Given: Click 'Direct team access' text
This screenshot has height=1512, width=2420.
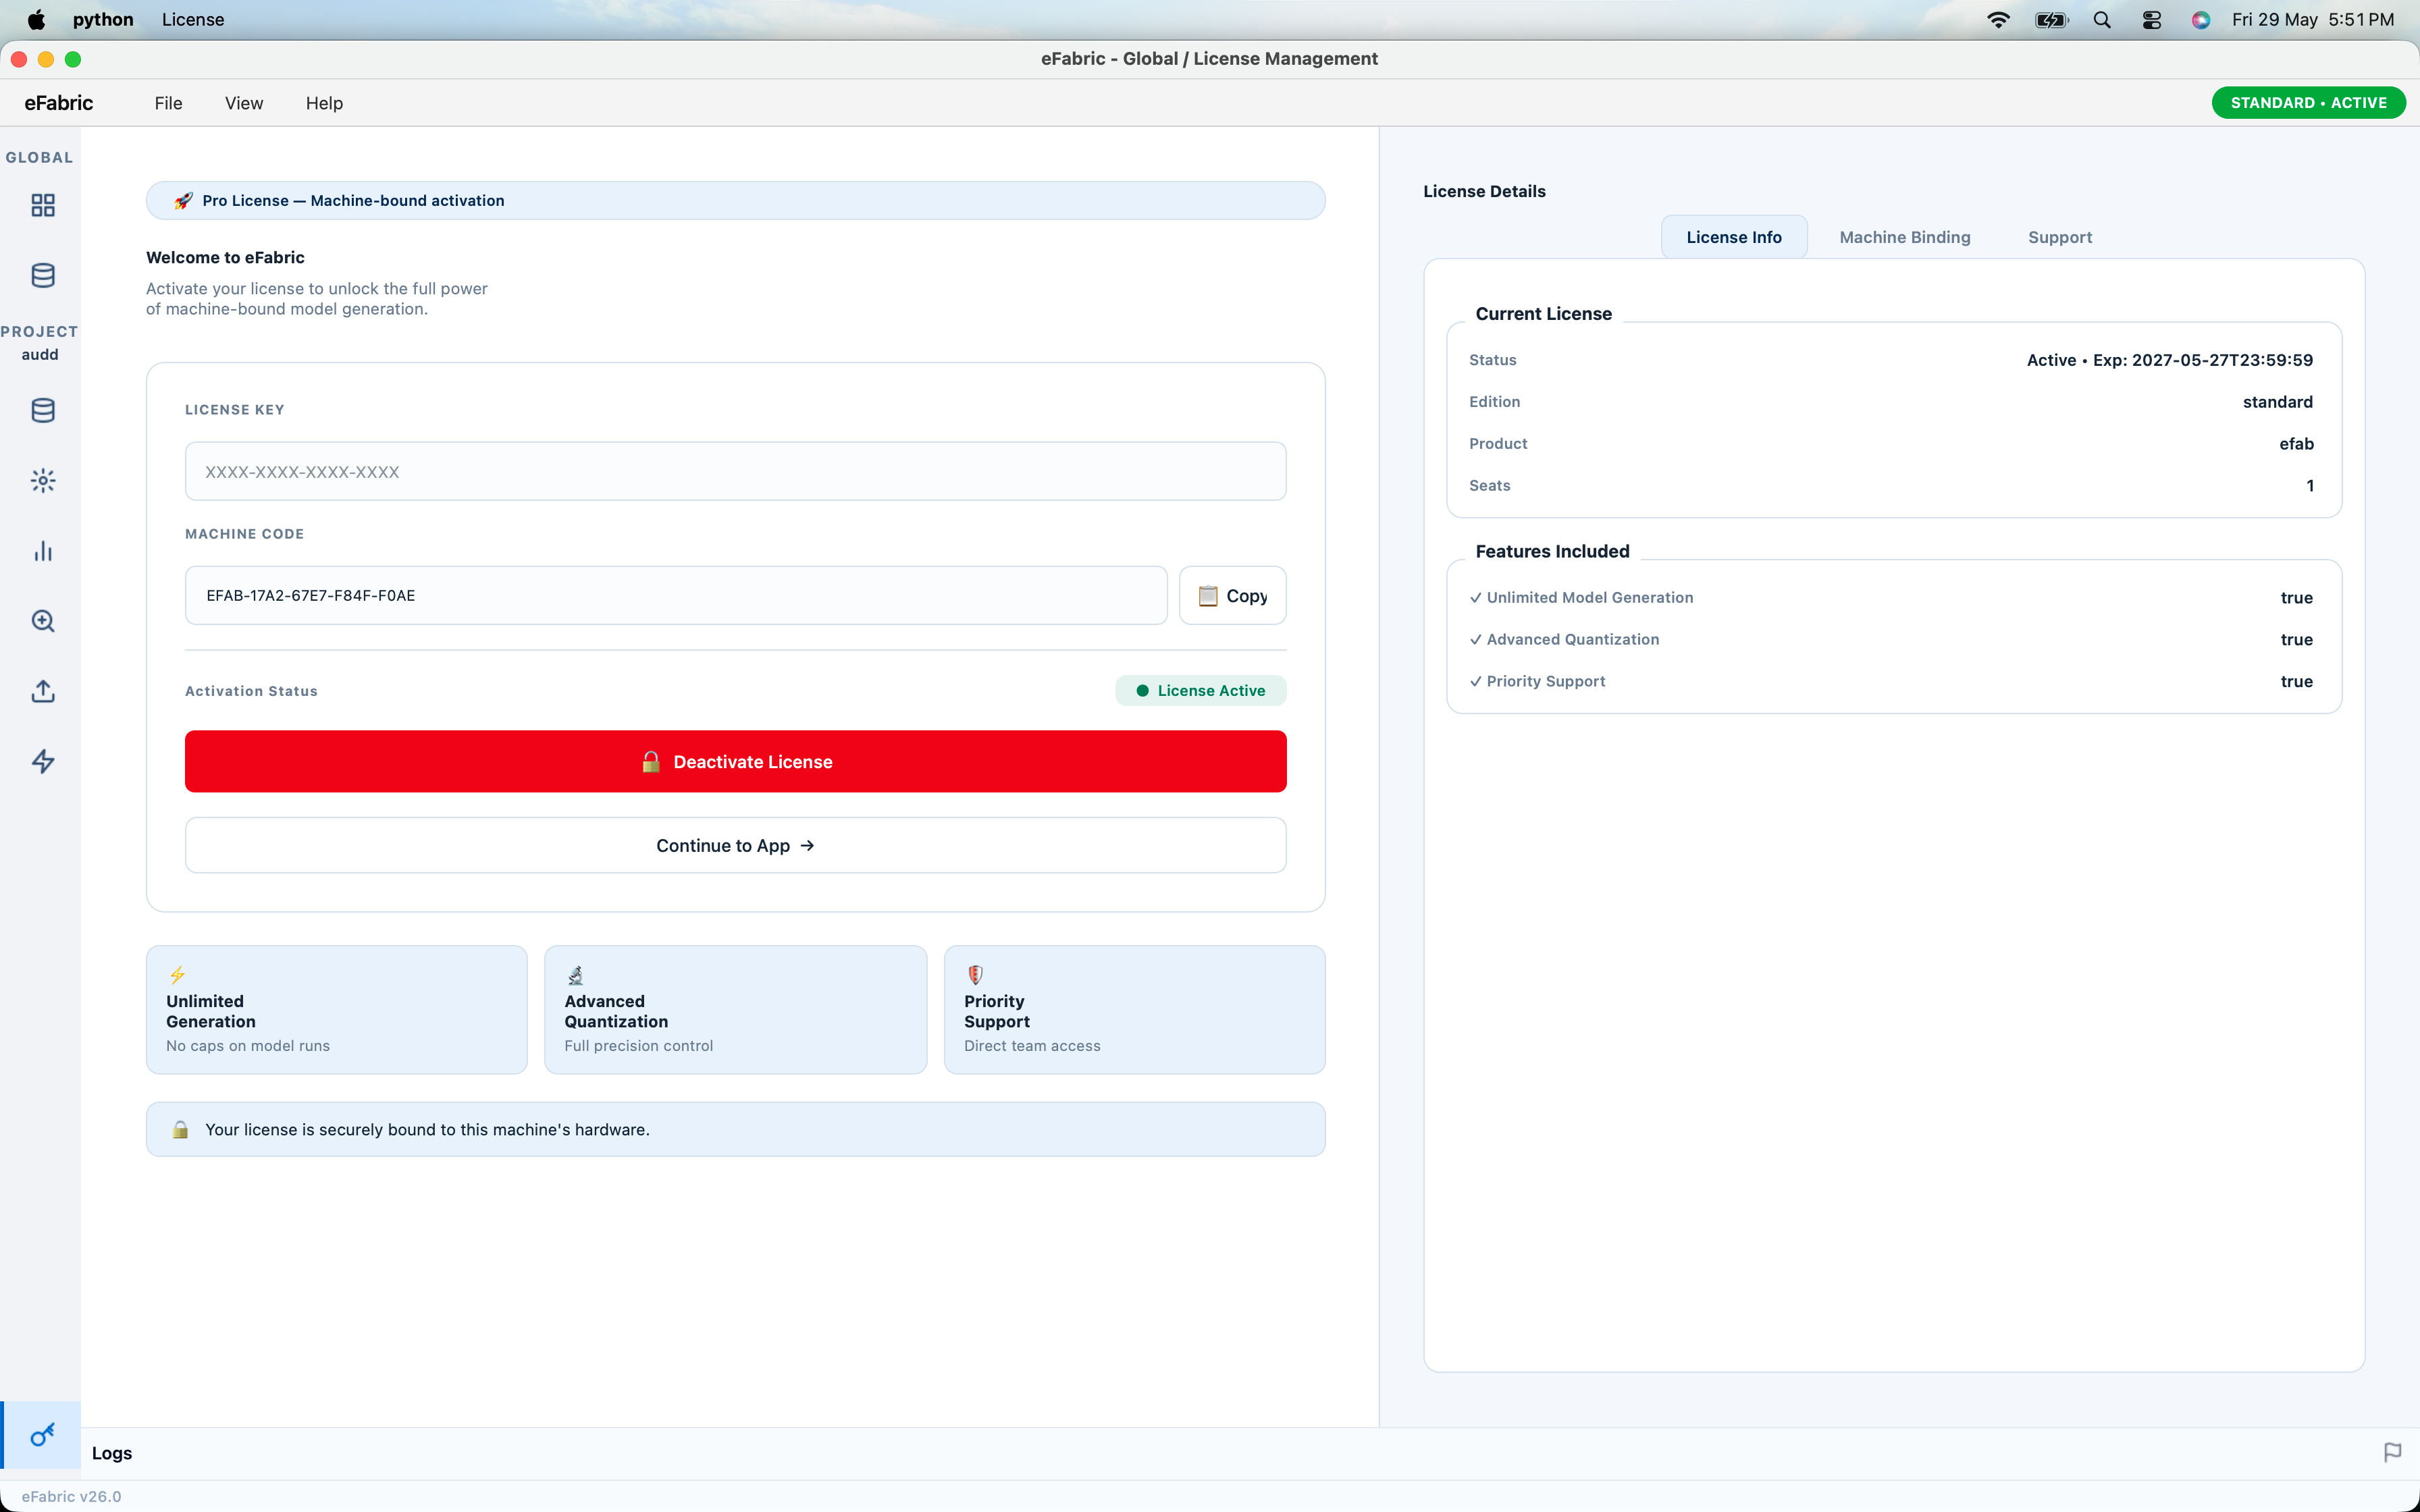Looking at the screenshot, I should tap(1032, 1046).
